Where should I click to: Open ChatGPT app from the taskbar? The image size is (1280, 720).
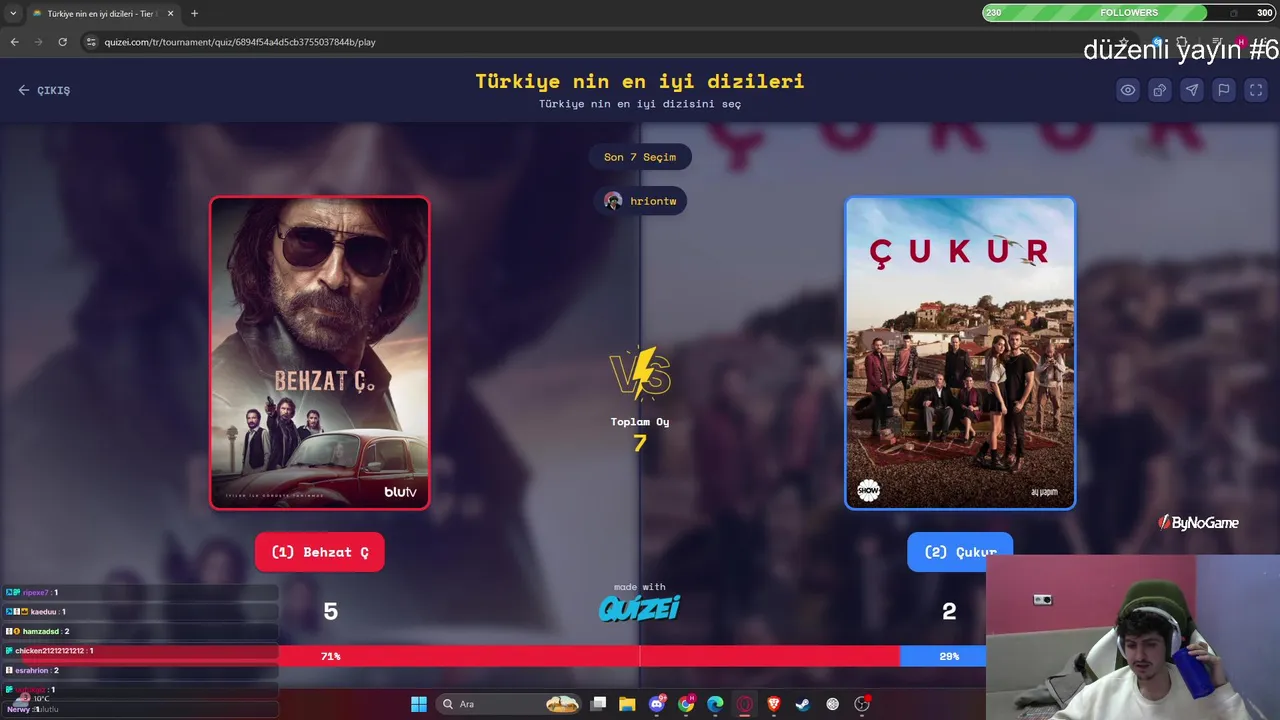(x=832, y=704)
